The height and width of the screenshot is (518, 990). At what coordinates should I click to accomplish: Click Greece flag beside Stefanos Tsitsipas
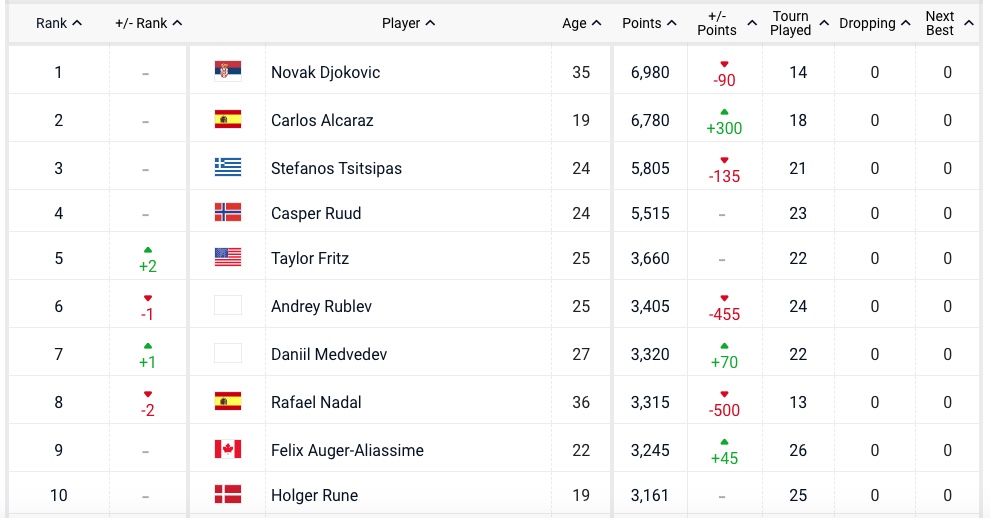coord(228,167)
